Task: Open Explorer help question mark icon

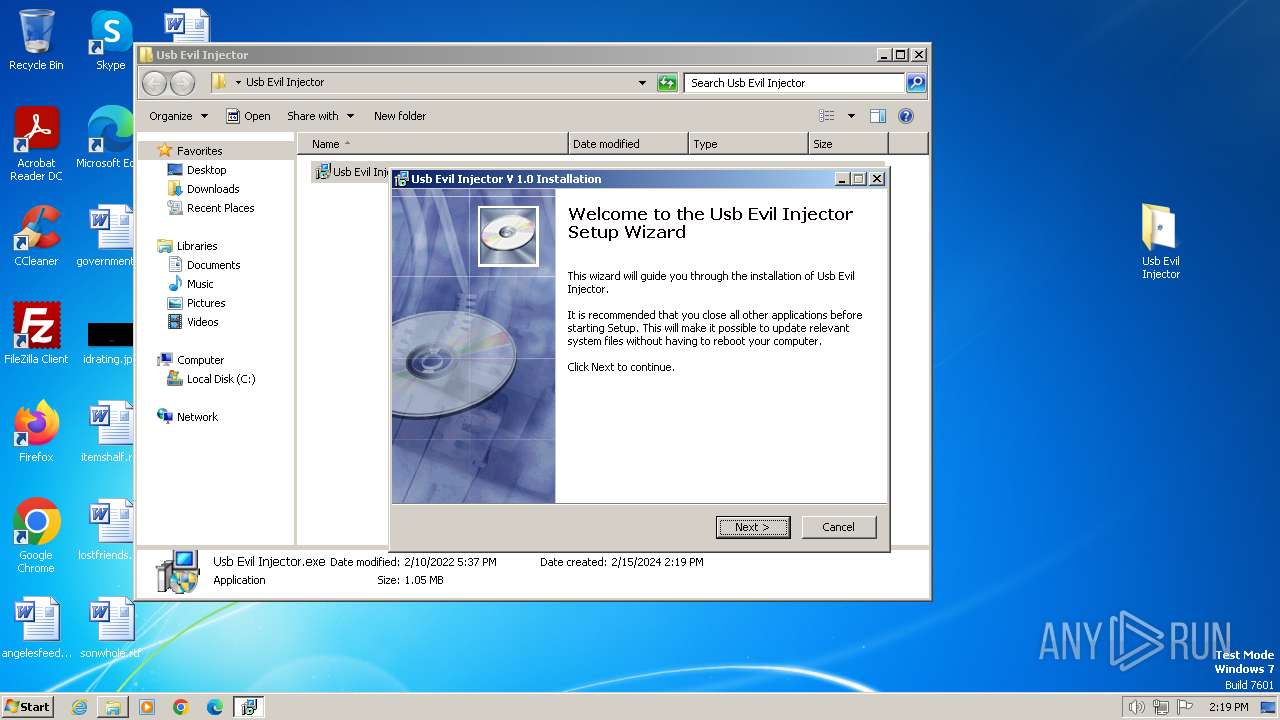Action: (906, 116)
